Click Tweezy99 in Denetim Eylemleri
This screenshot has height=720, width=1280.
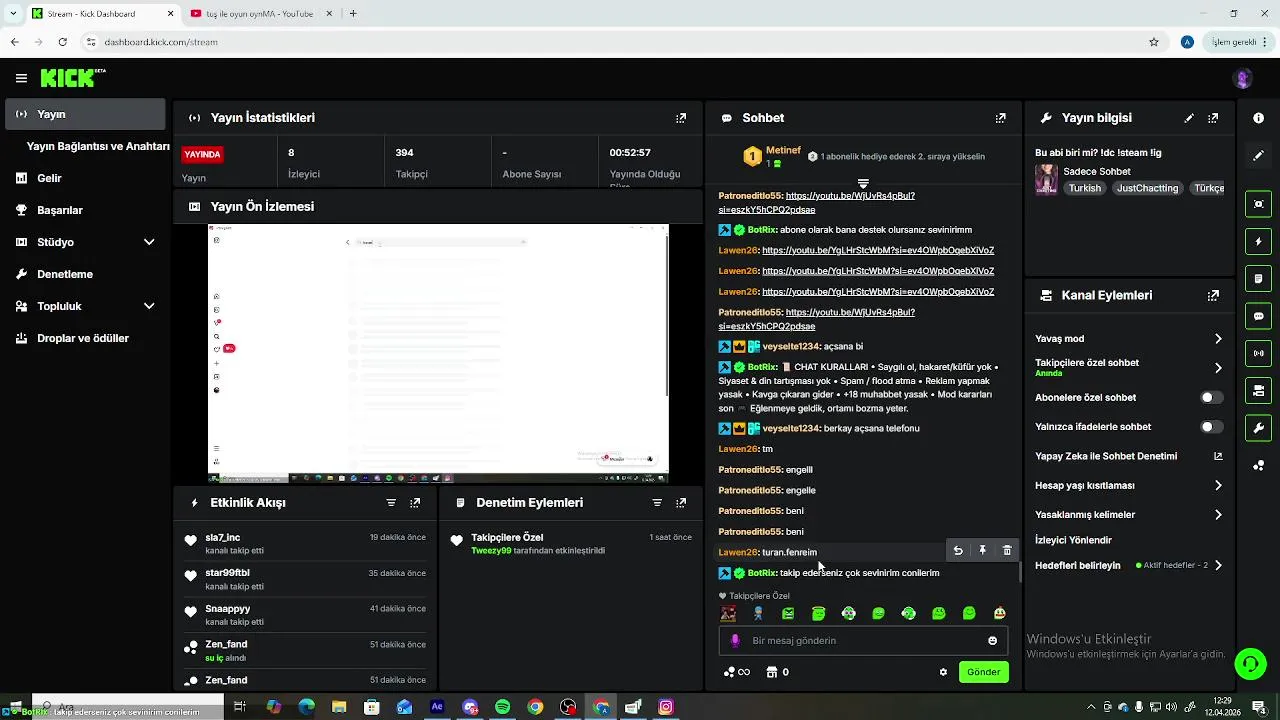click(x=491, y=551)
